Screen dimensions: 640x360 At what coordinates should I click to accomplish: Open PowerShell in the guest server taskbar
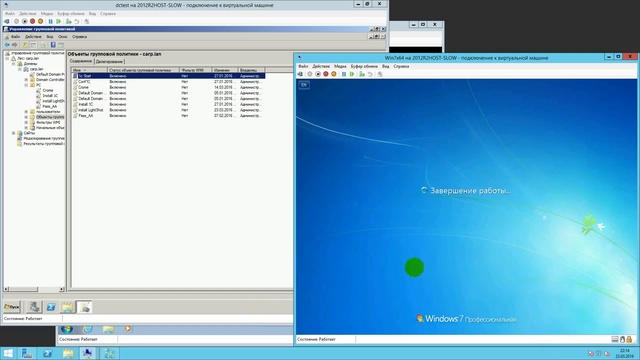[51, 307]
